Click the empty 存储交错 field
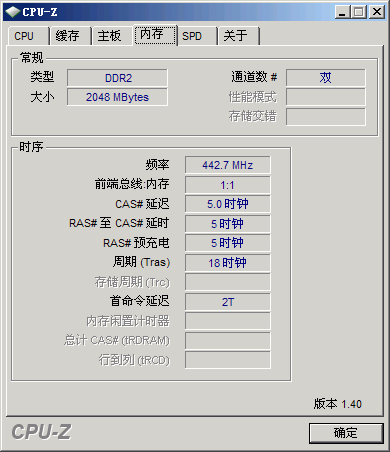 point(326,117)
